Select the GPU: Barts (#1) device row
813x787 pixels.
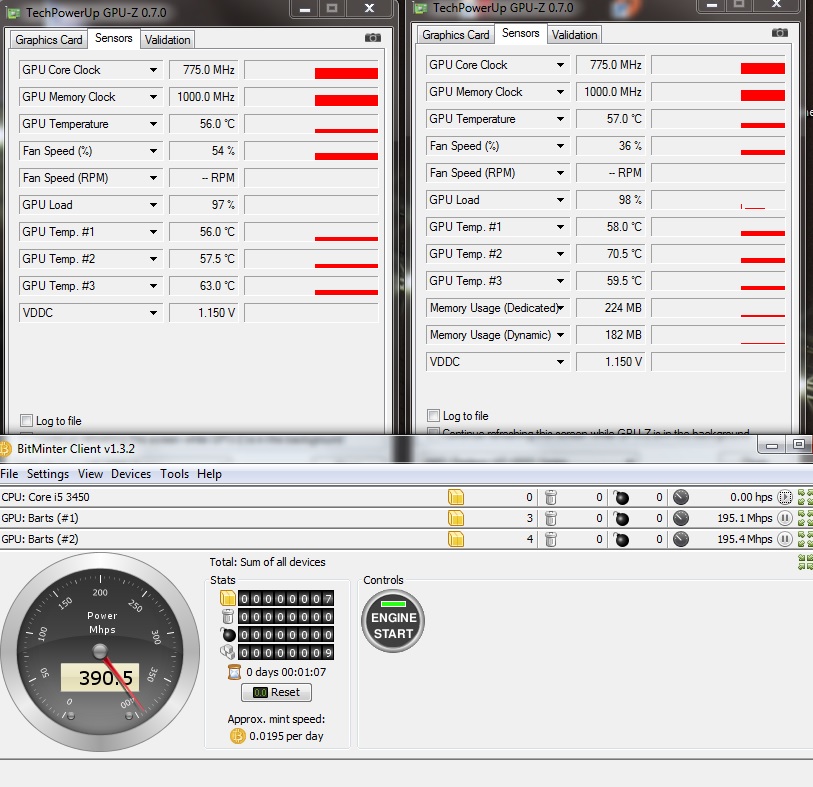coord(406,518)
